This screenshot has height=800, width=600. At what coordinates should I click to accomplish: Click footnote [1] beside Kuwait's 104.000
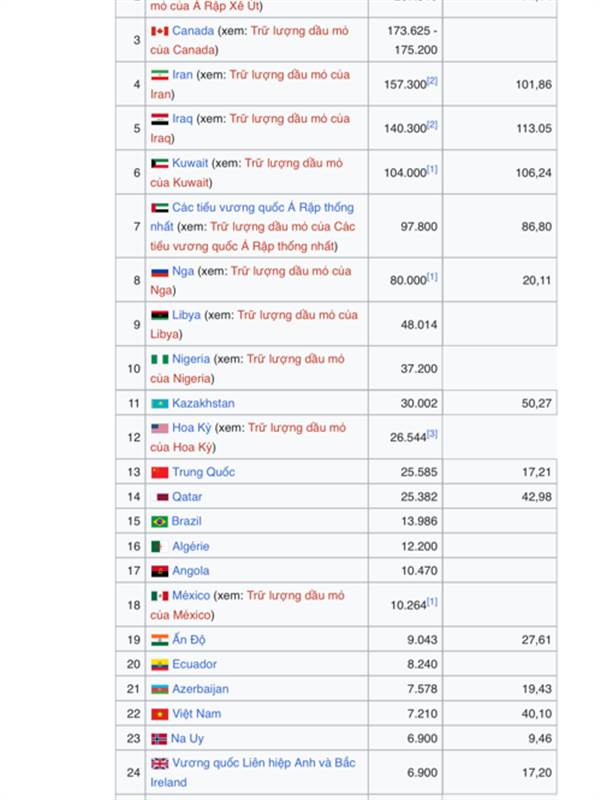[433, 169]
